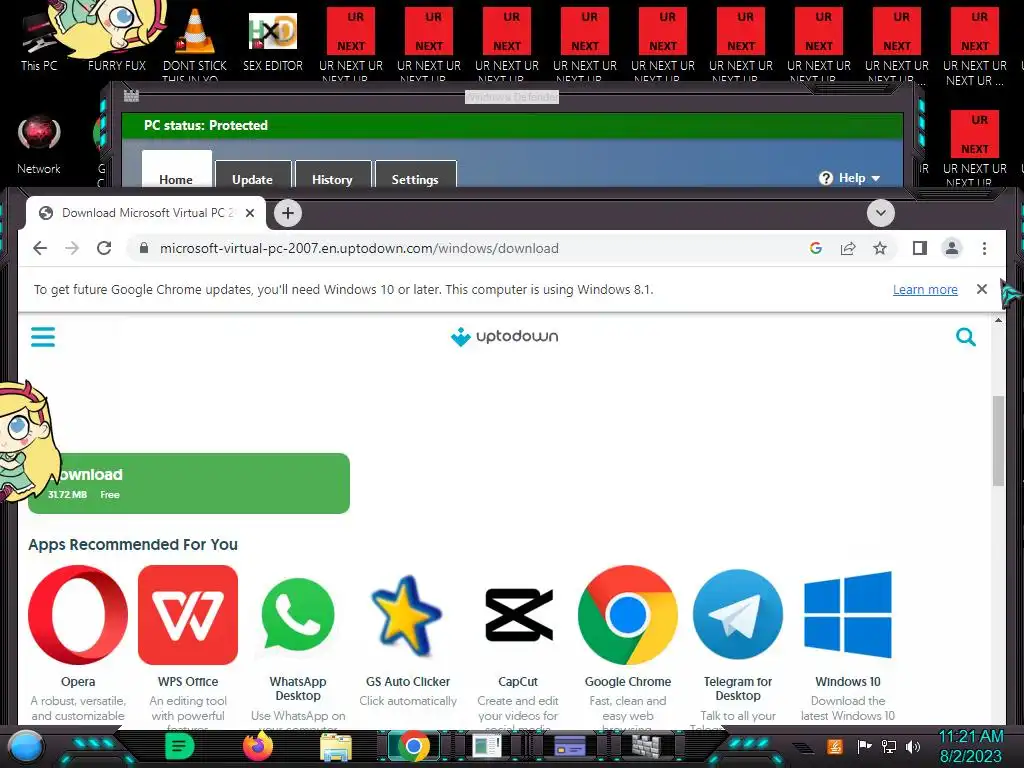Screen dimensions: 1024x768
Task: Select the HxD editor desktop icon
Action: pos(273,40)
